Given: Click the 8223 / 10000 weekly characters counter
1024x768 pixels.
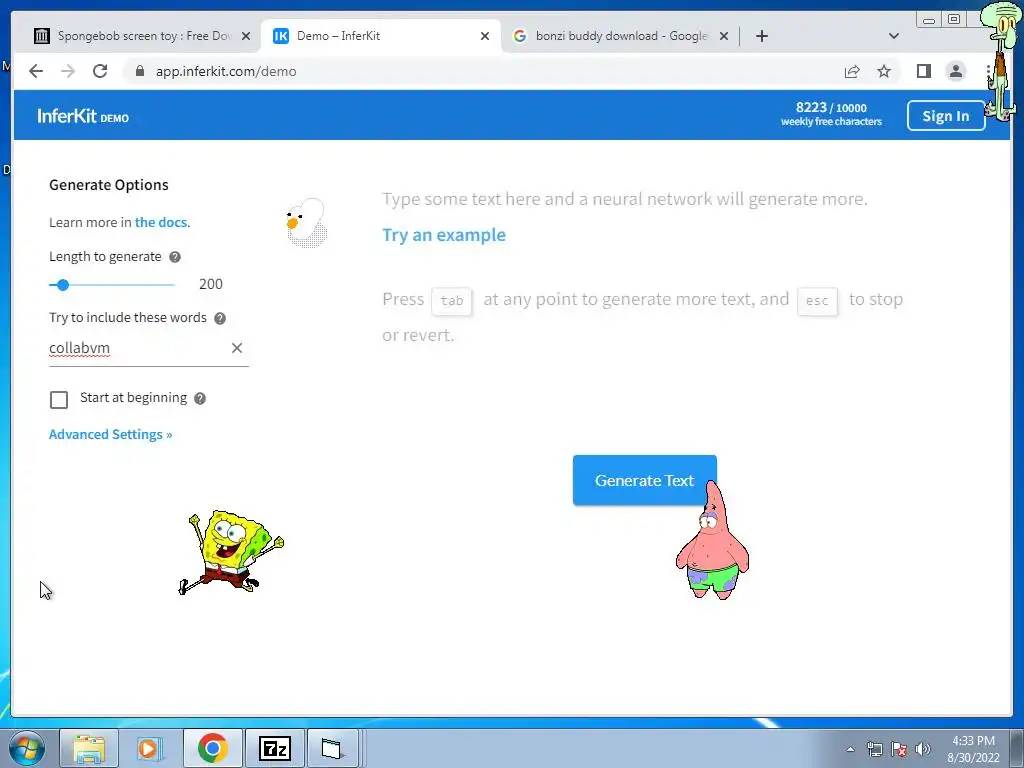Looking at the screenshot, I should point(831,114).
